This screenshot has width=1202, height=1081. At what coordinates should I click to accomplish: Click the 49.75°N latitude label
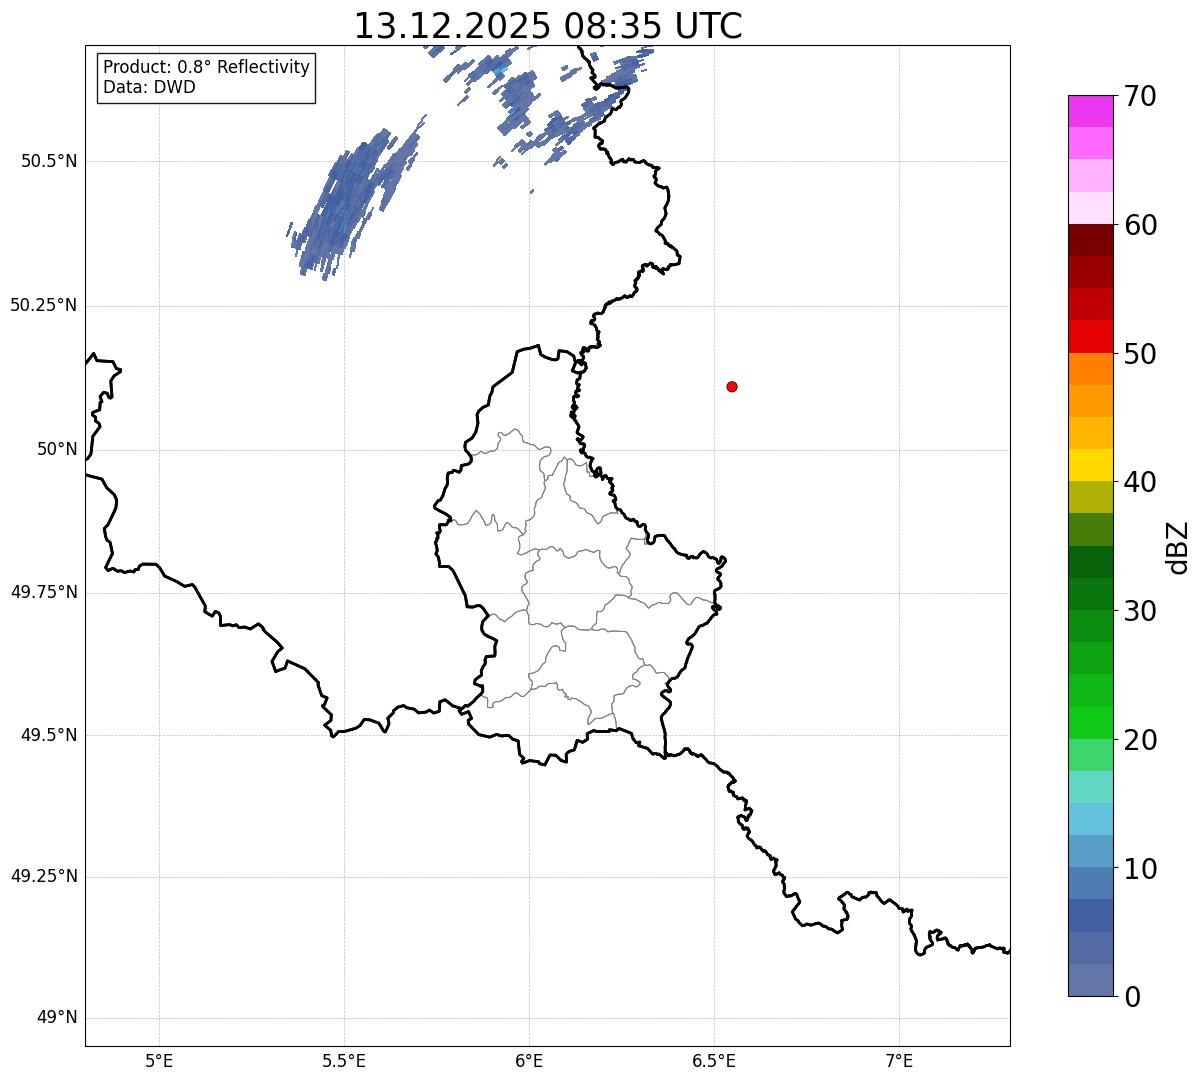44,592
